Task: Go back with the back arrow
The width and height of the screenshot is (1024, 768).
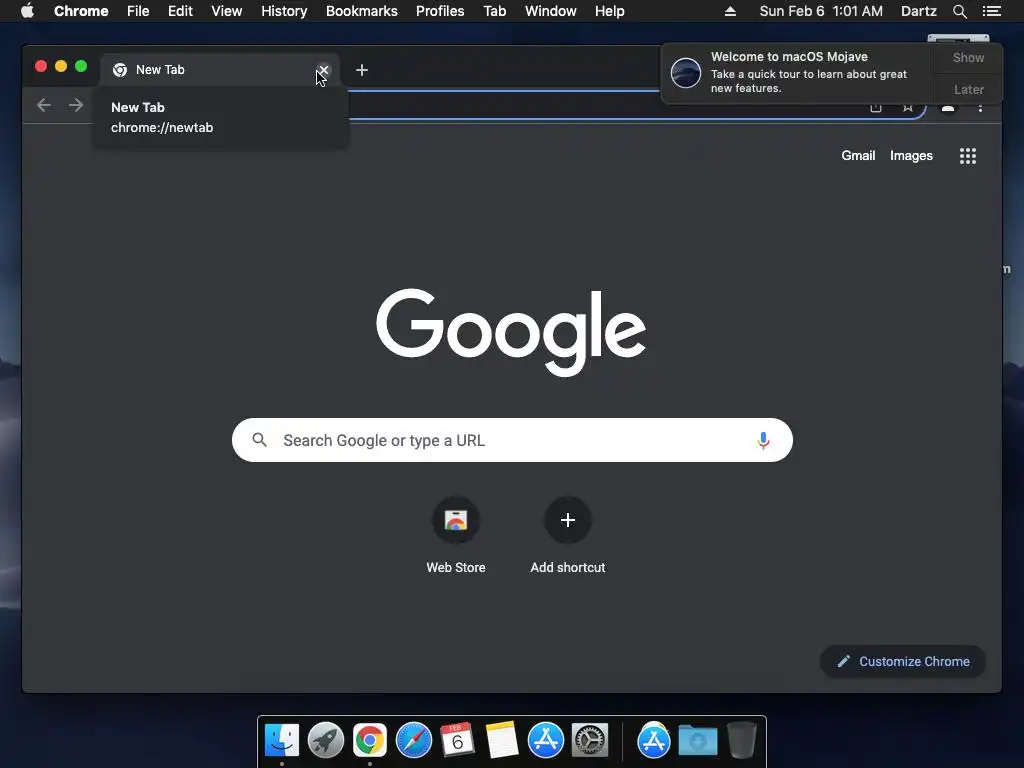Action: coord(44,105)
